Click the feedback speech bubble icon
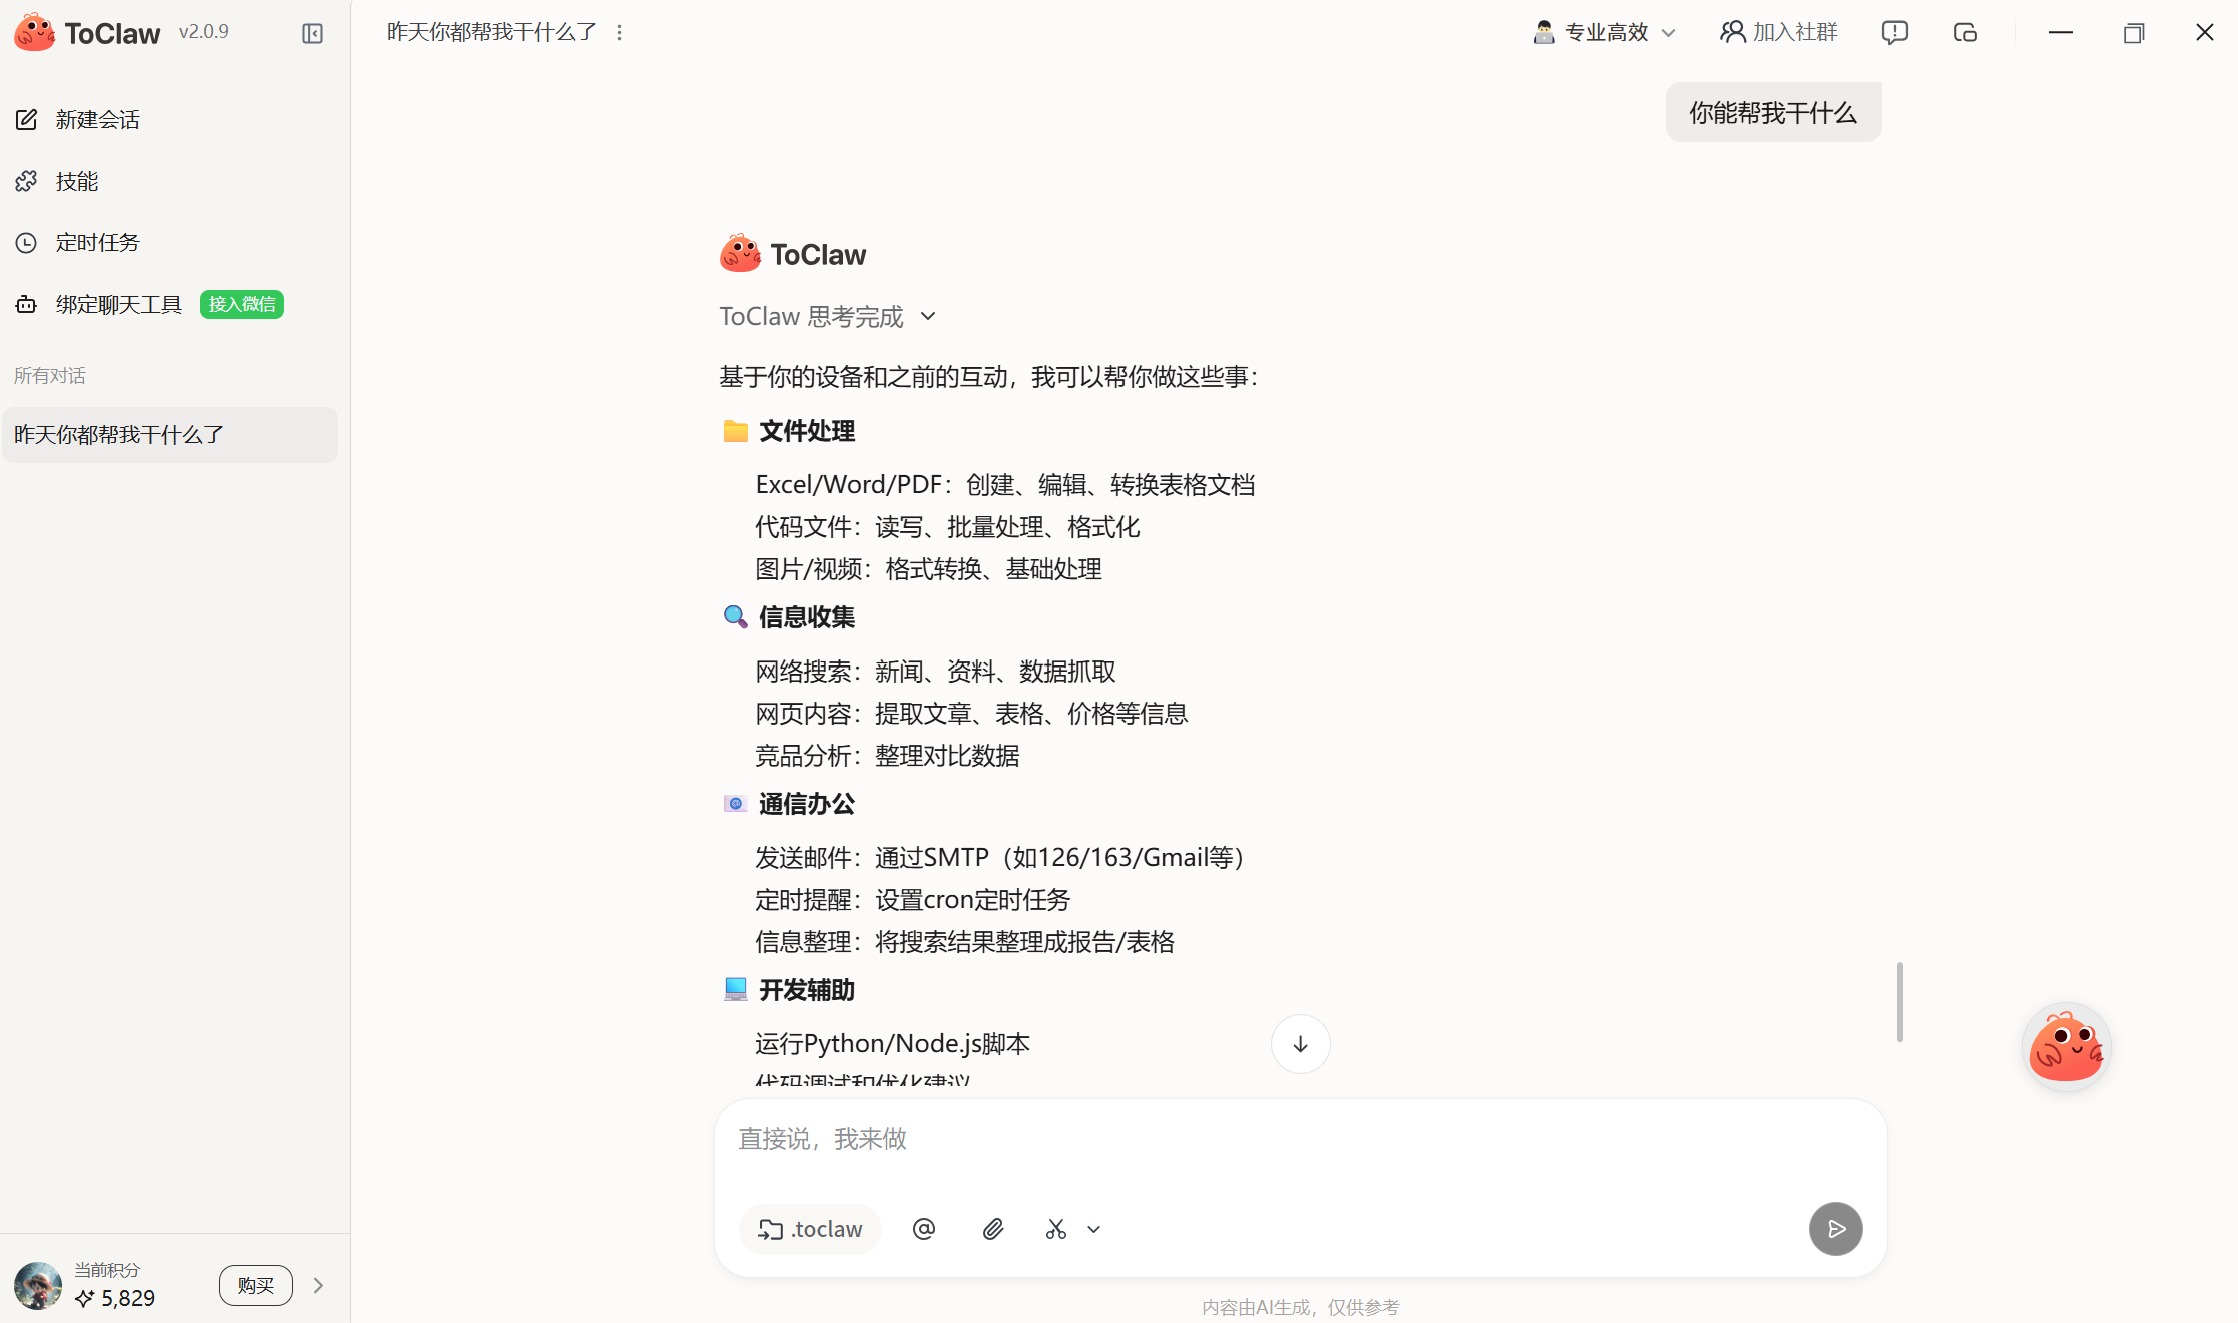The width and height of the screenshot is (2238, 1323). 1894,33
